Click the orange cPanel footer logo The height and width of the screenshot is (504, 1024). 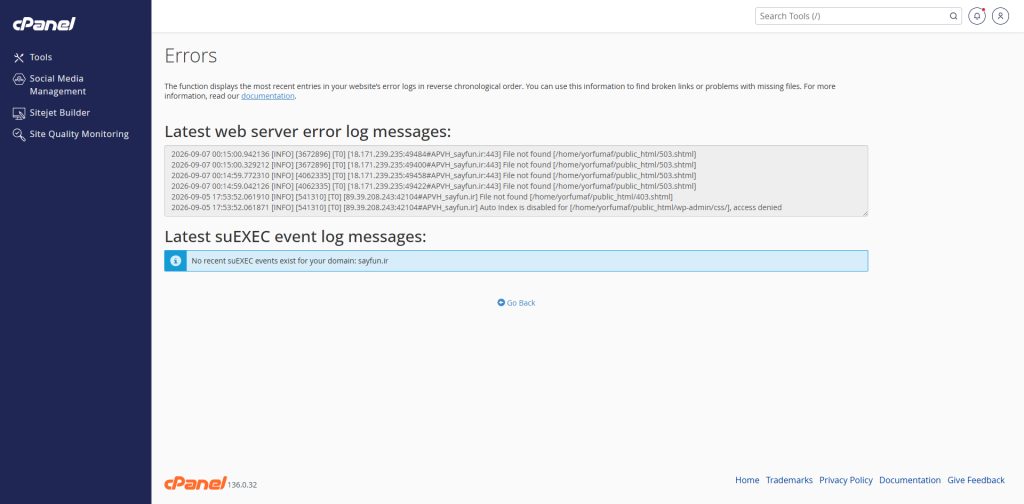click(195, 483)
